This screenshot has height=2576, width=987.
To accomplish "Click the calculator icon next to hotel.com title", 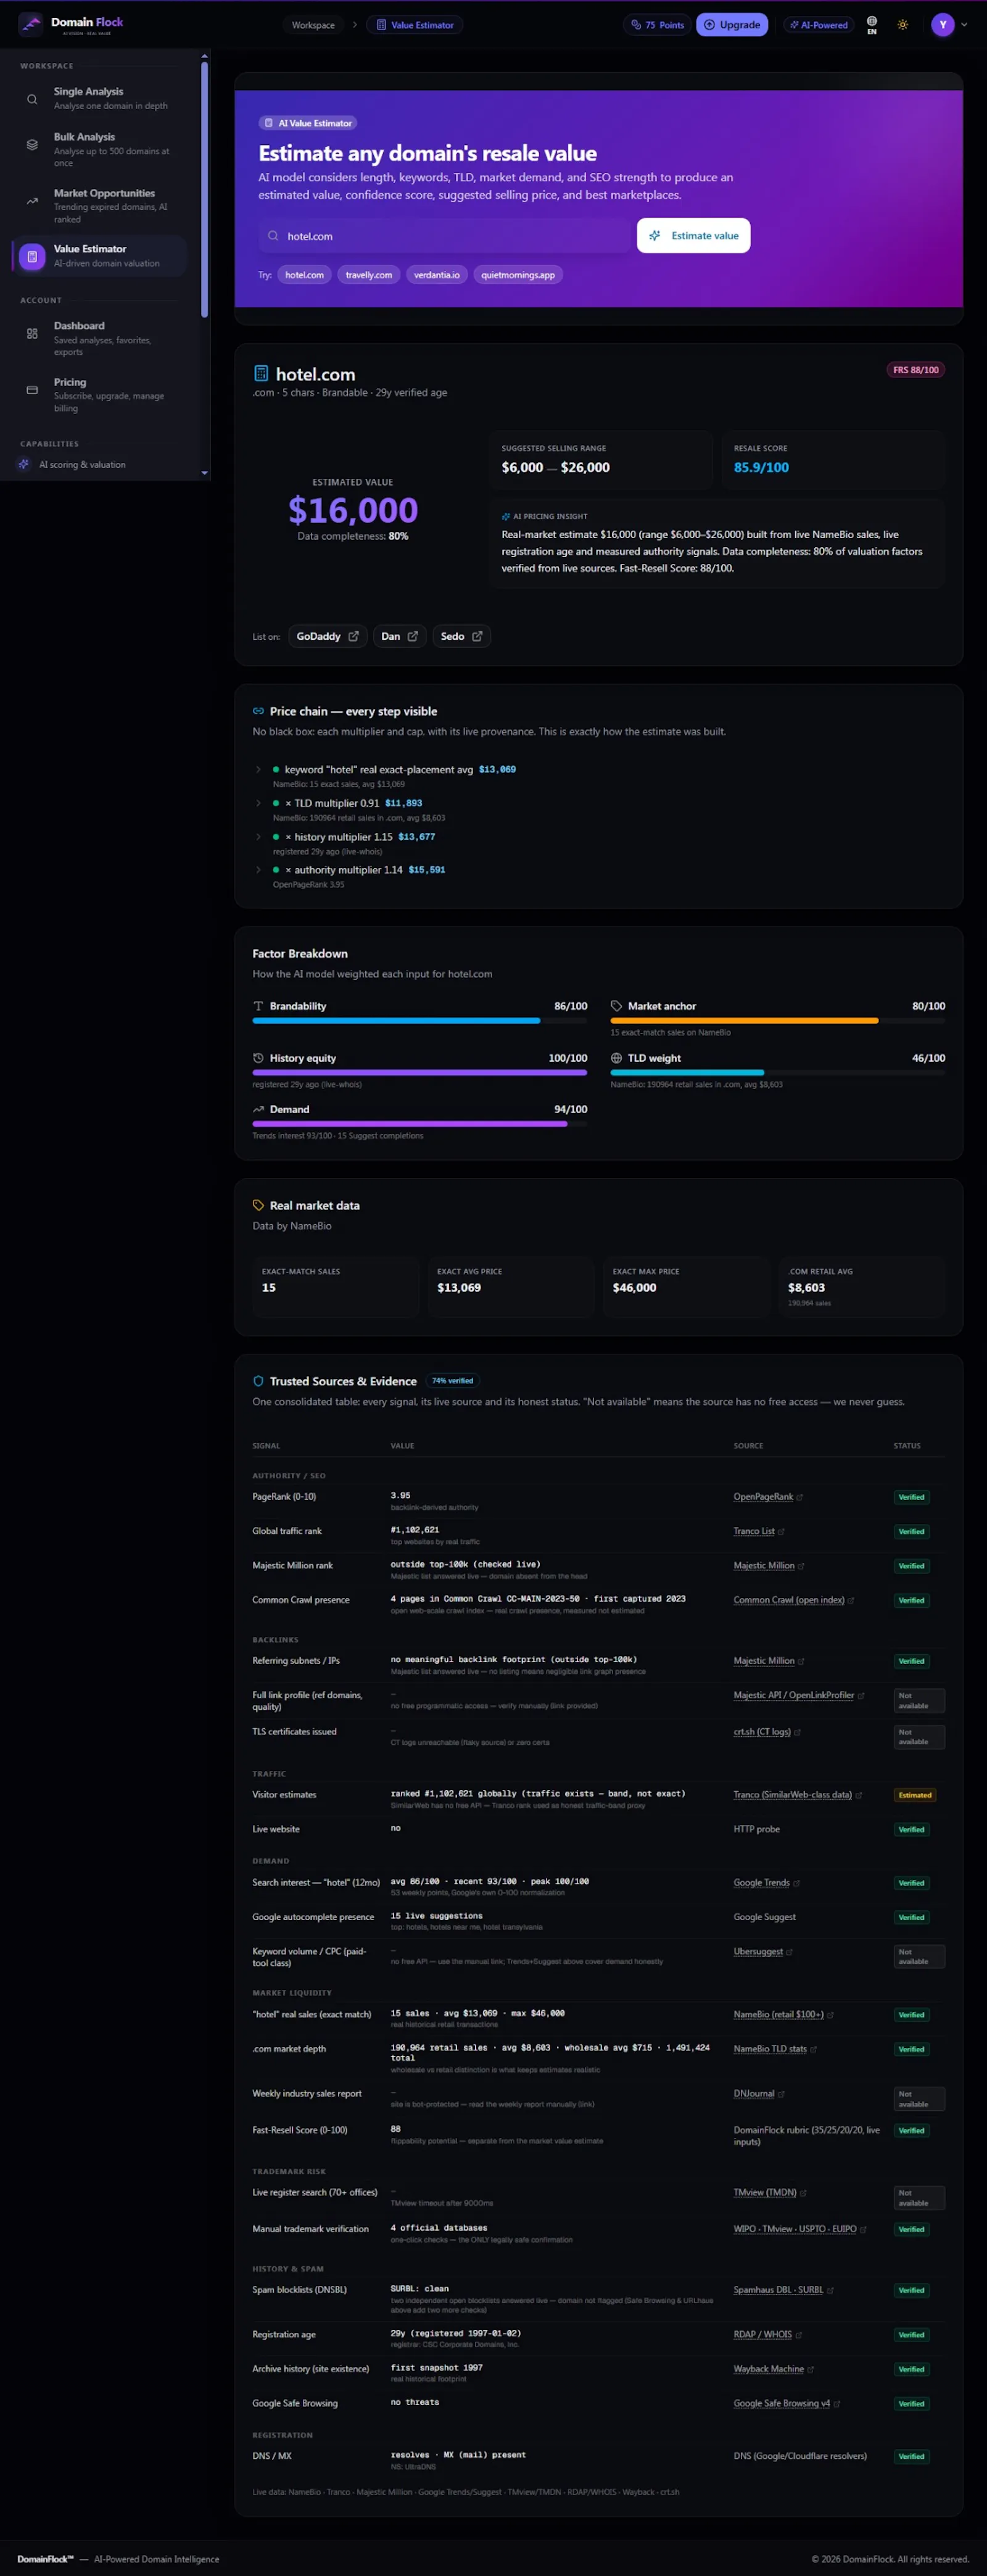I will tap(261, 373).
